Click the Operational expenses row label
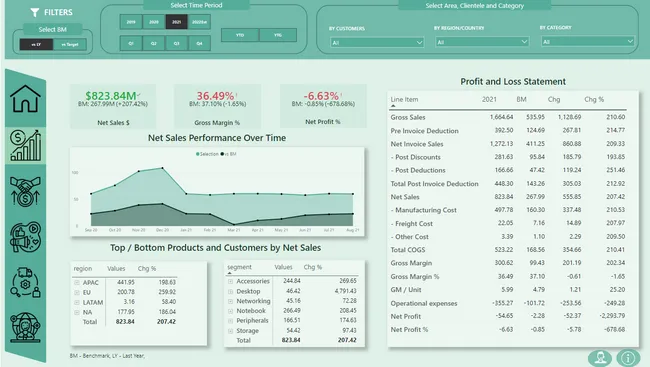 424,303
